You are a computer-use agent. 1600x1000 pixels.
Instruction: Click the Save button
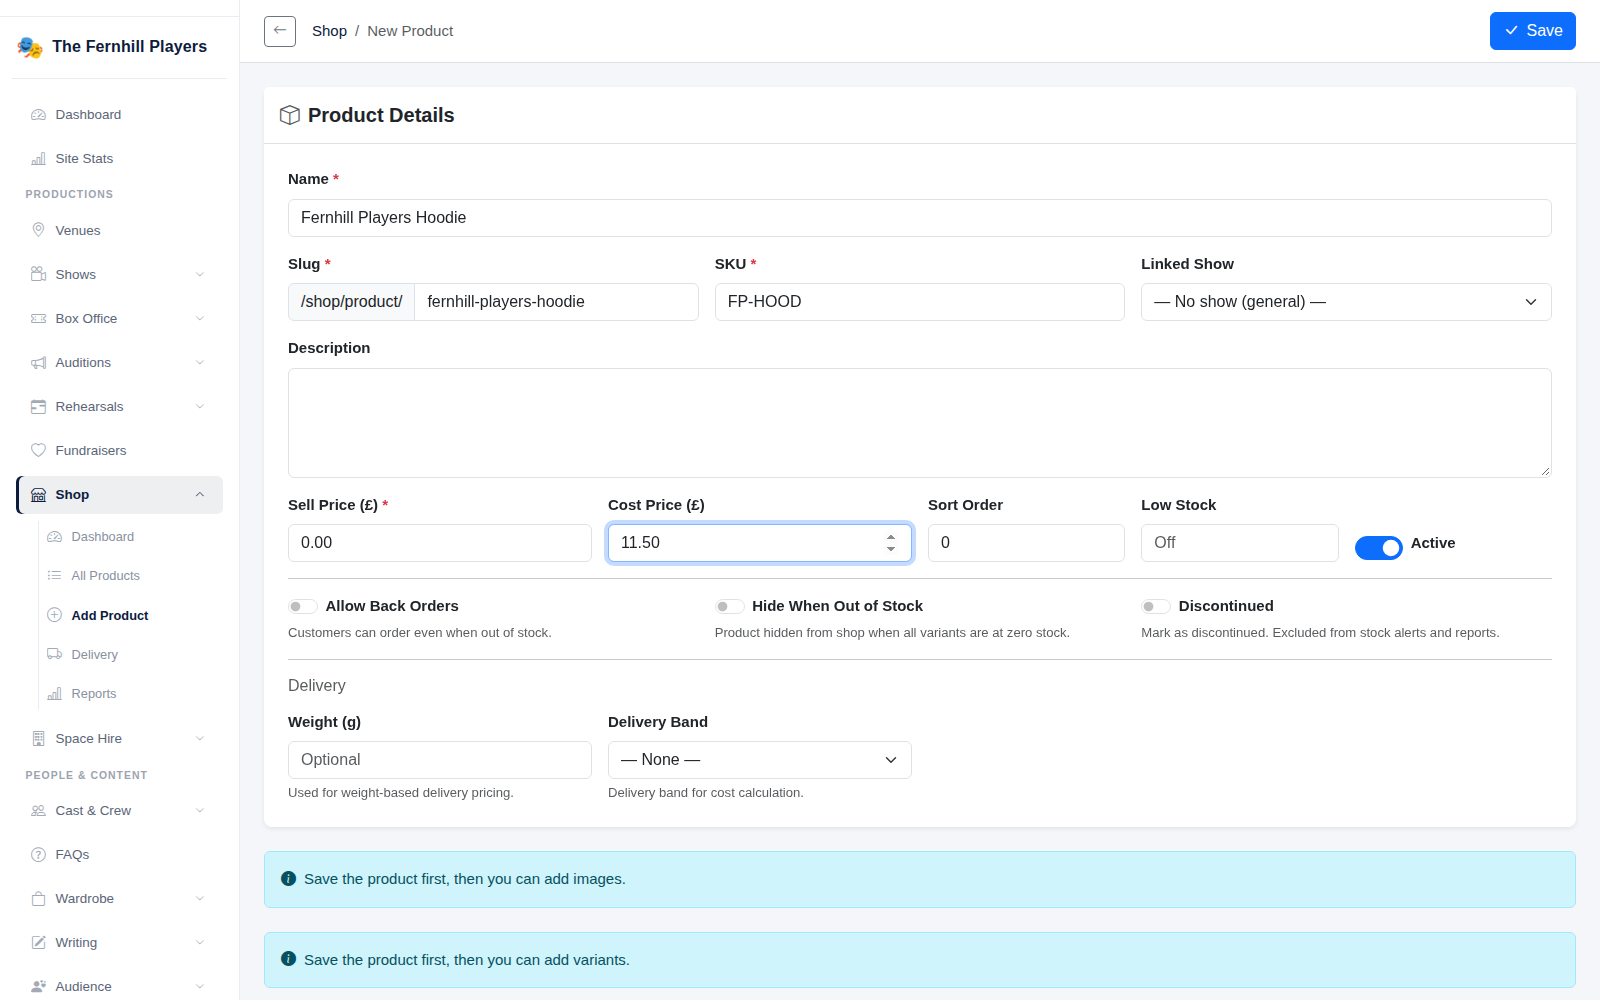point(1533,31)
